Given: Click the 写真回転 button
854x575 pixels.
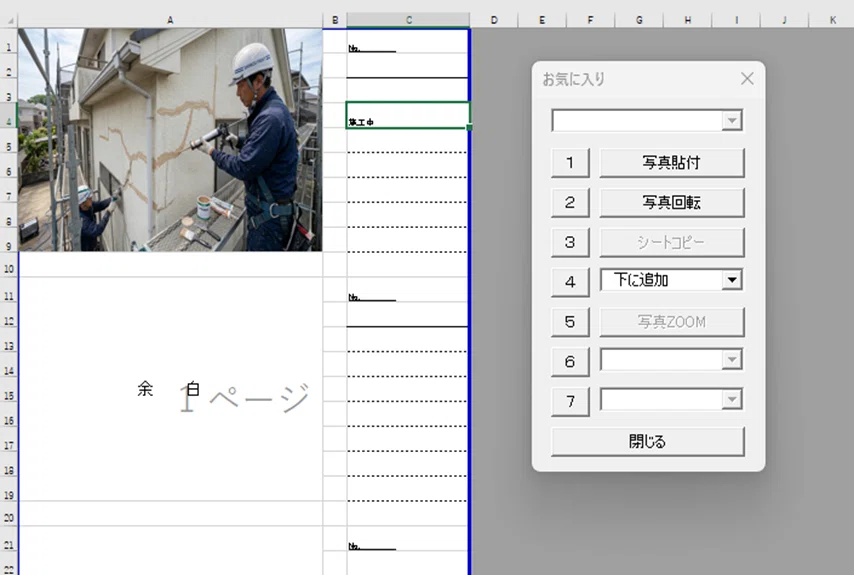Looking at the screenshot, I should pos(672,203).
